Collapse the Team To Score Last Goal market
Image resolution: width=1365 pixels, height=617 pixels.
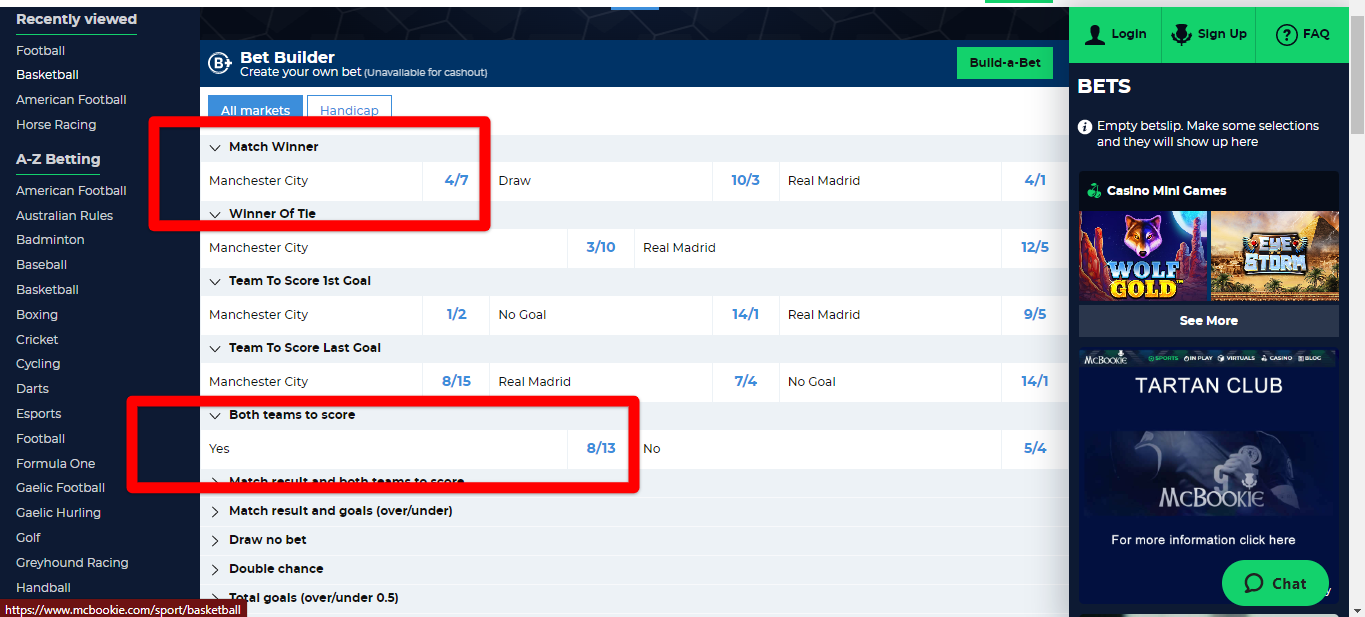(214, 348)
